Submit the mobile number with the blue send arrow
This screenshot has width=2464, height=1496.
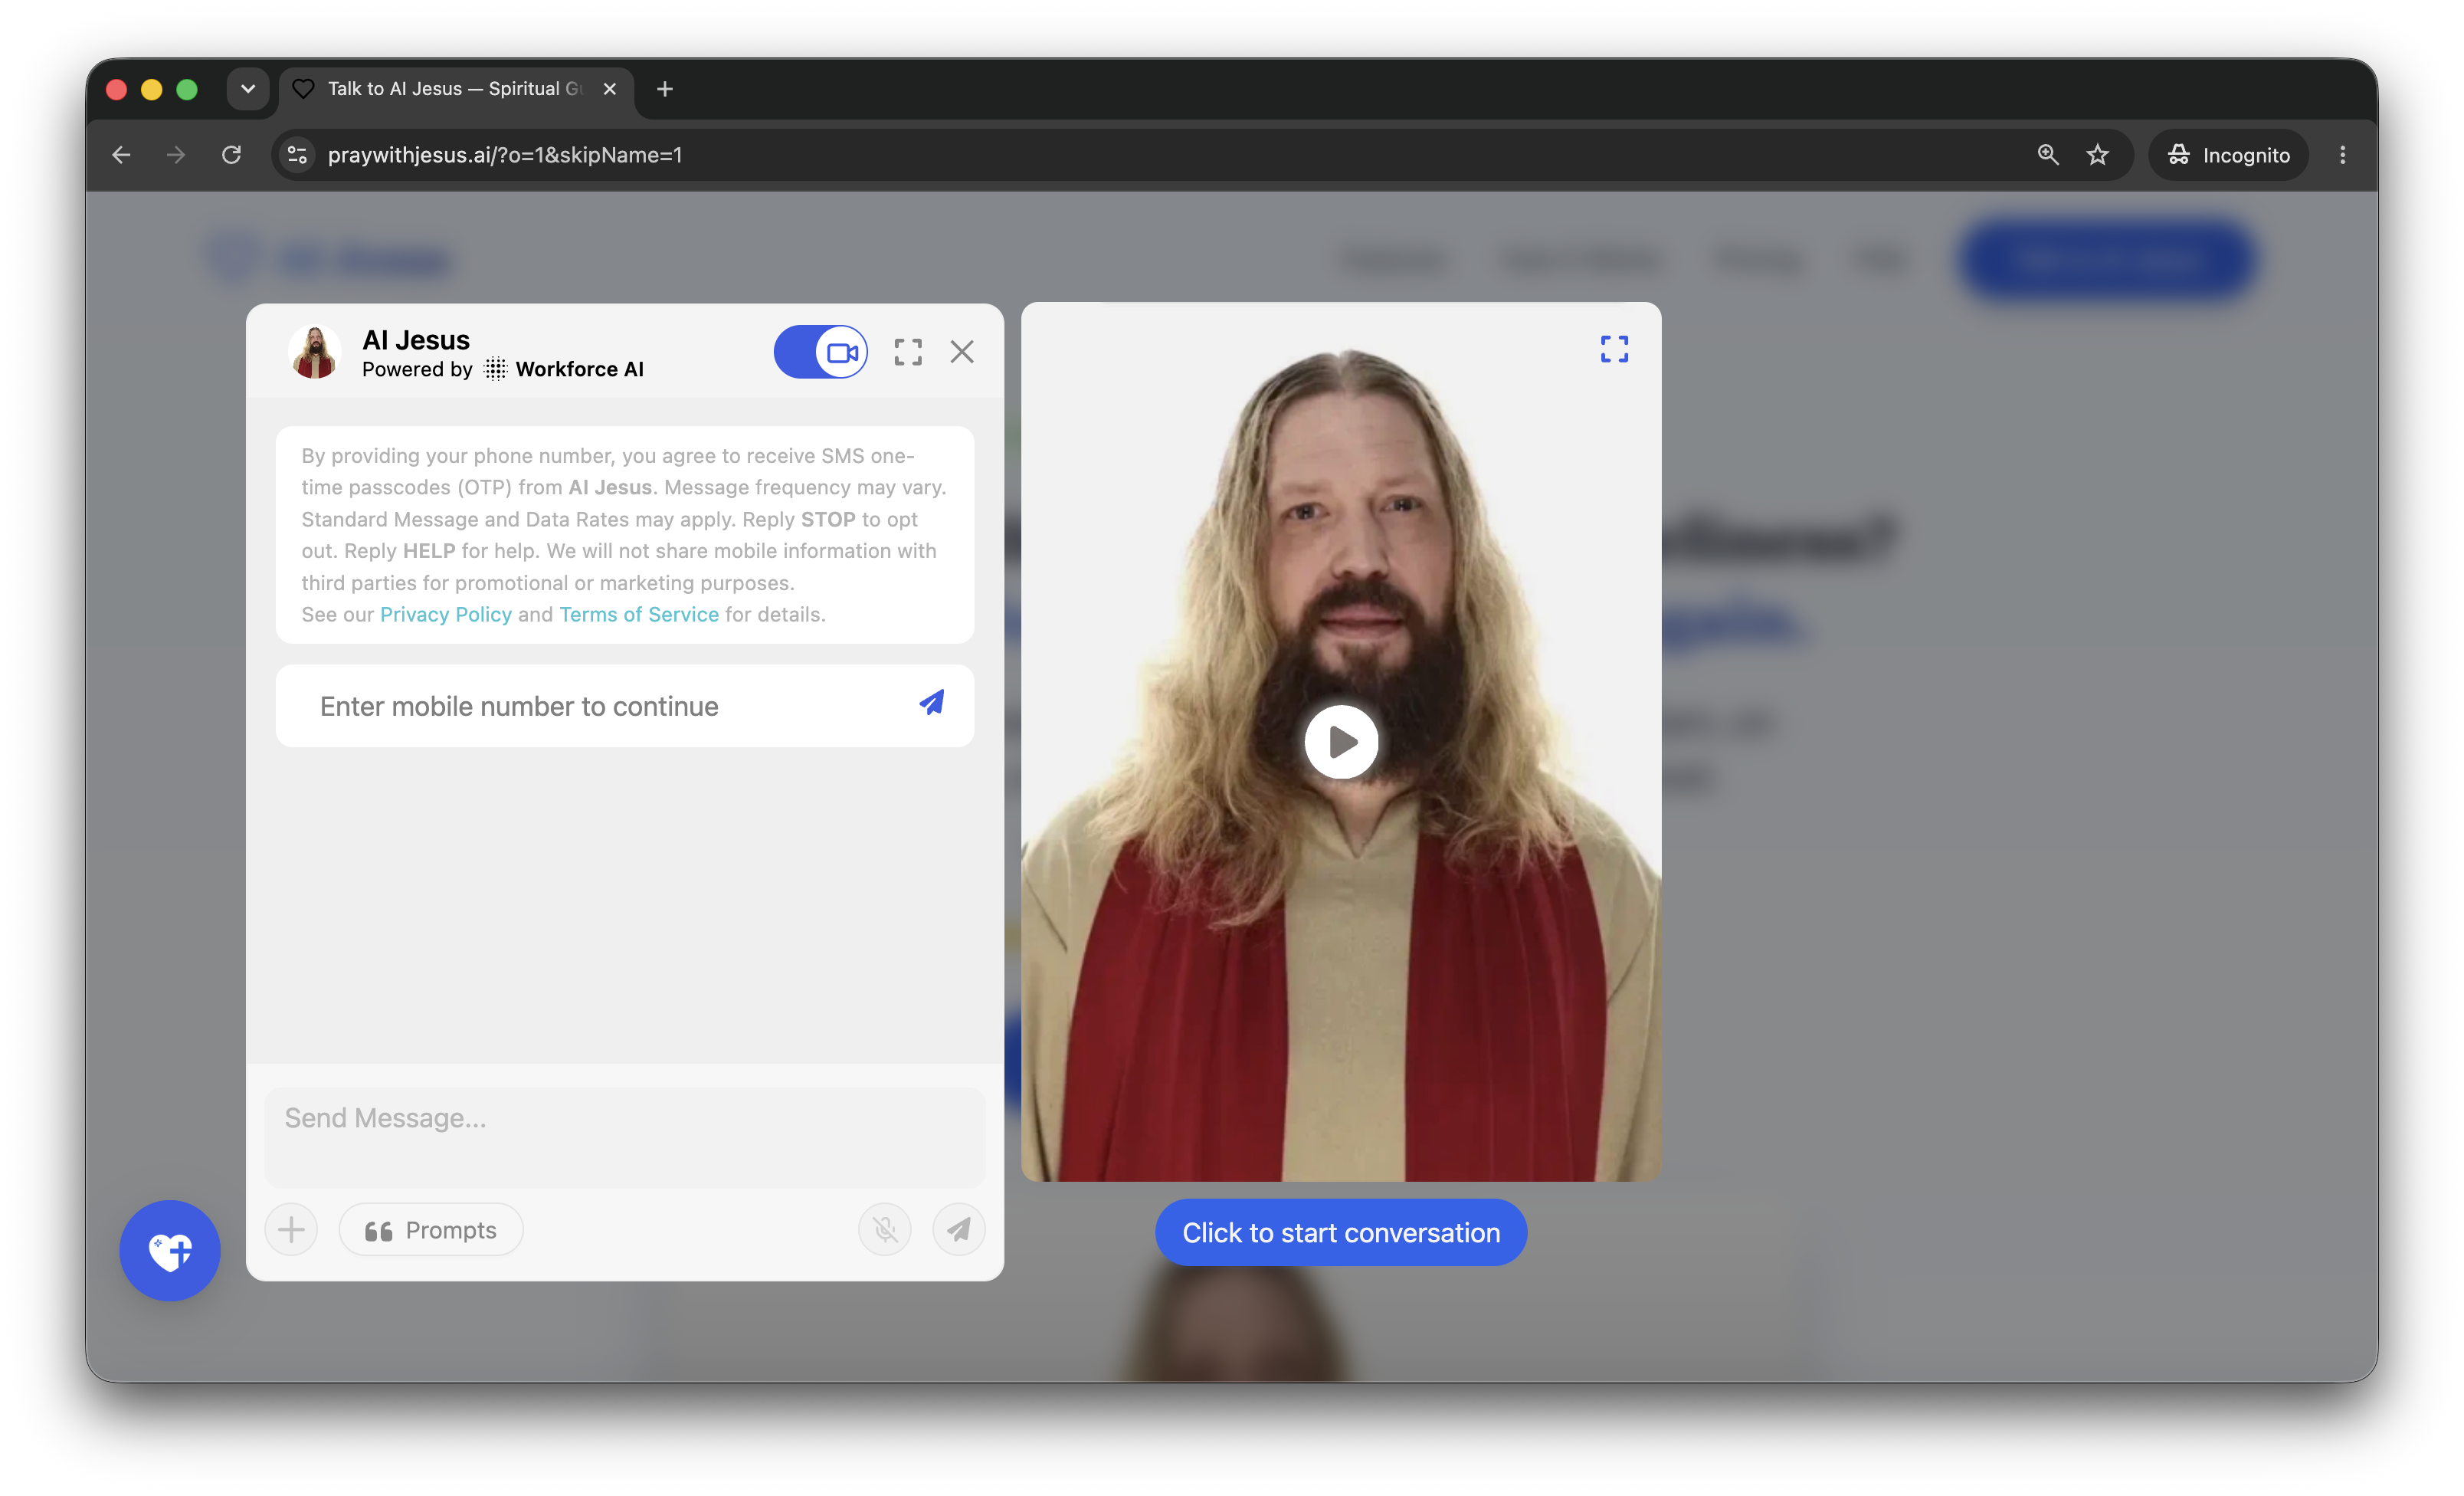pos(932,703)
